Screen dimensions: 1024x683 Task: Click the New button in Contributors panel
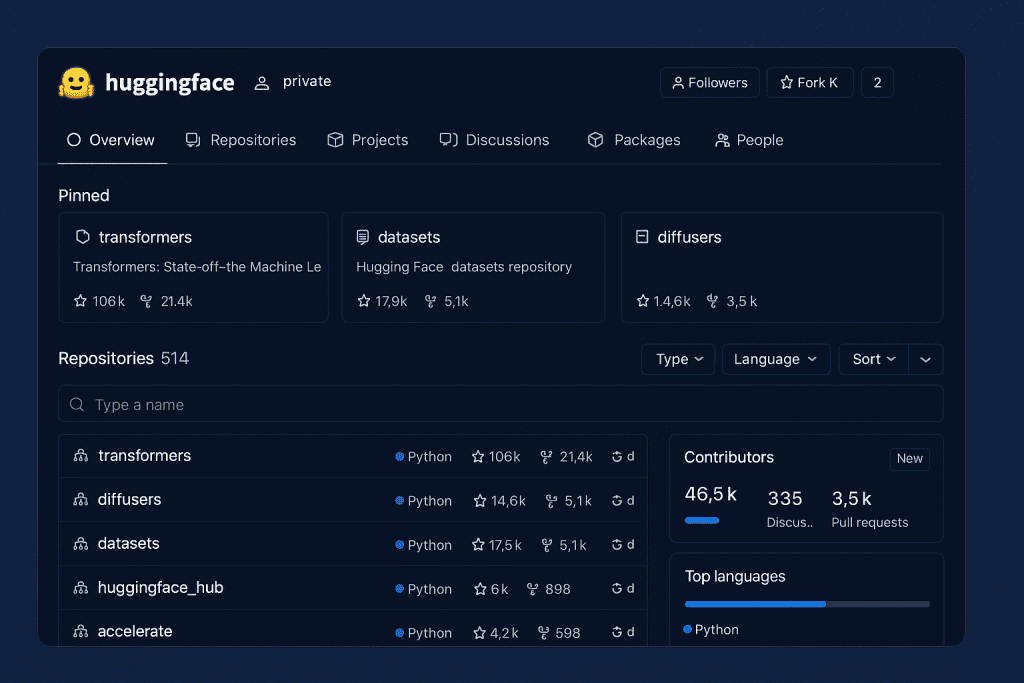point(910,459)
